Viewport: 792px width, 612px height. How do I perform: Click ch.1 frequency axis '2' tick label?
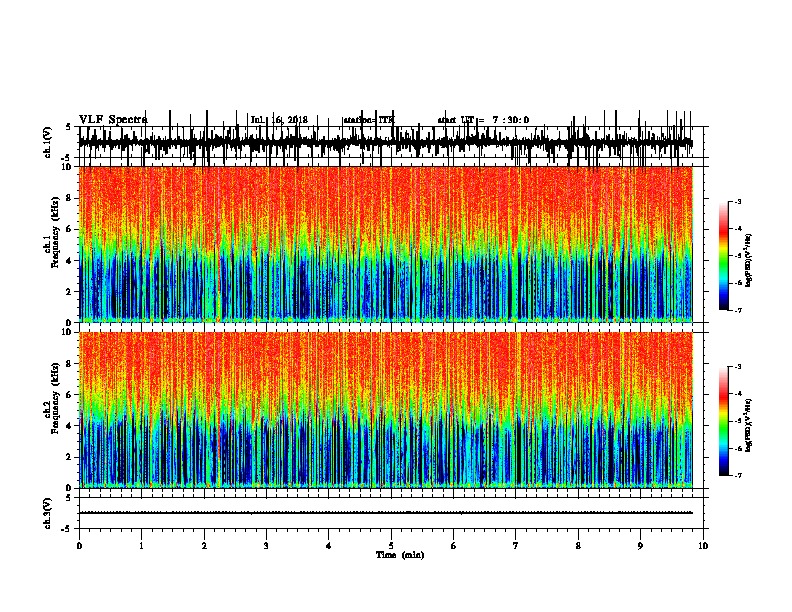[70, 292]
